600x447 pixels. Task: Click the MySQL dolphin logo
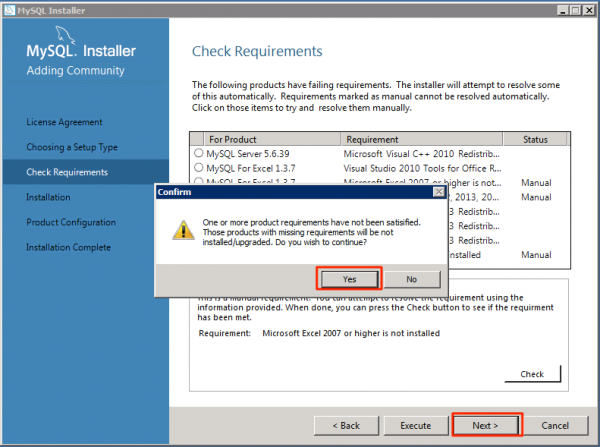coord(65,34)
